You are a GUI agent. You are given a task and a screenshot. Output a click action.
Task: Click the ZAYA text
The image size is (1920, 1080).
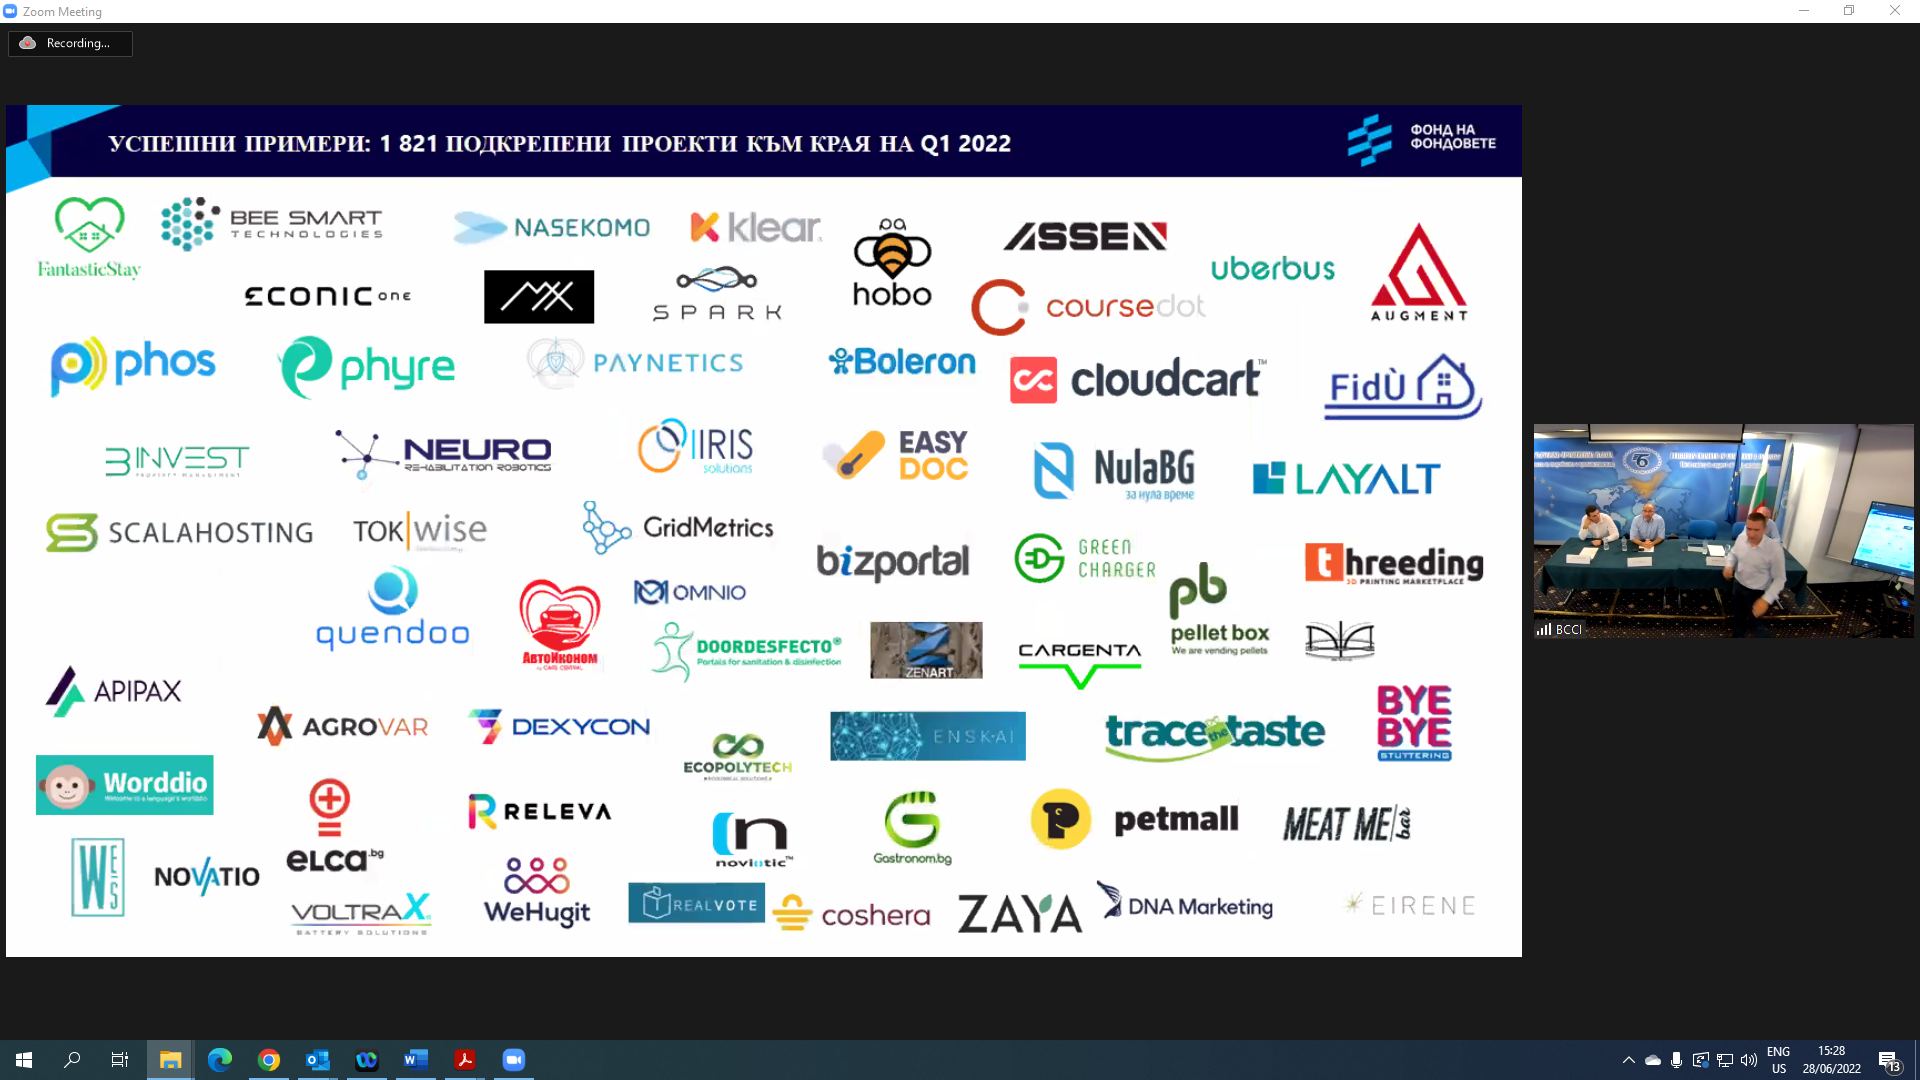click(x=1019, y=913)
